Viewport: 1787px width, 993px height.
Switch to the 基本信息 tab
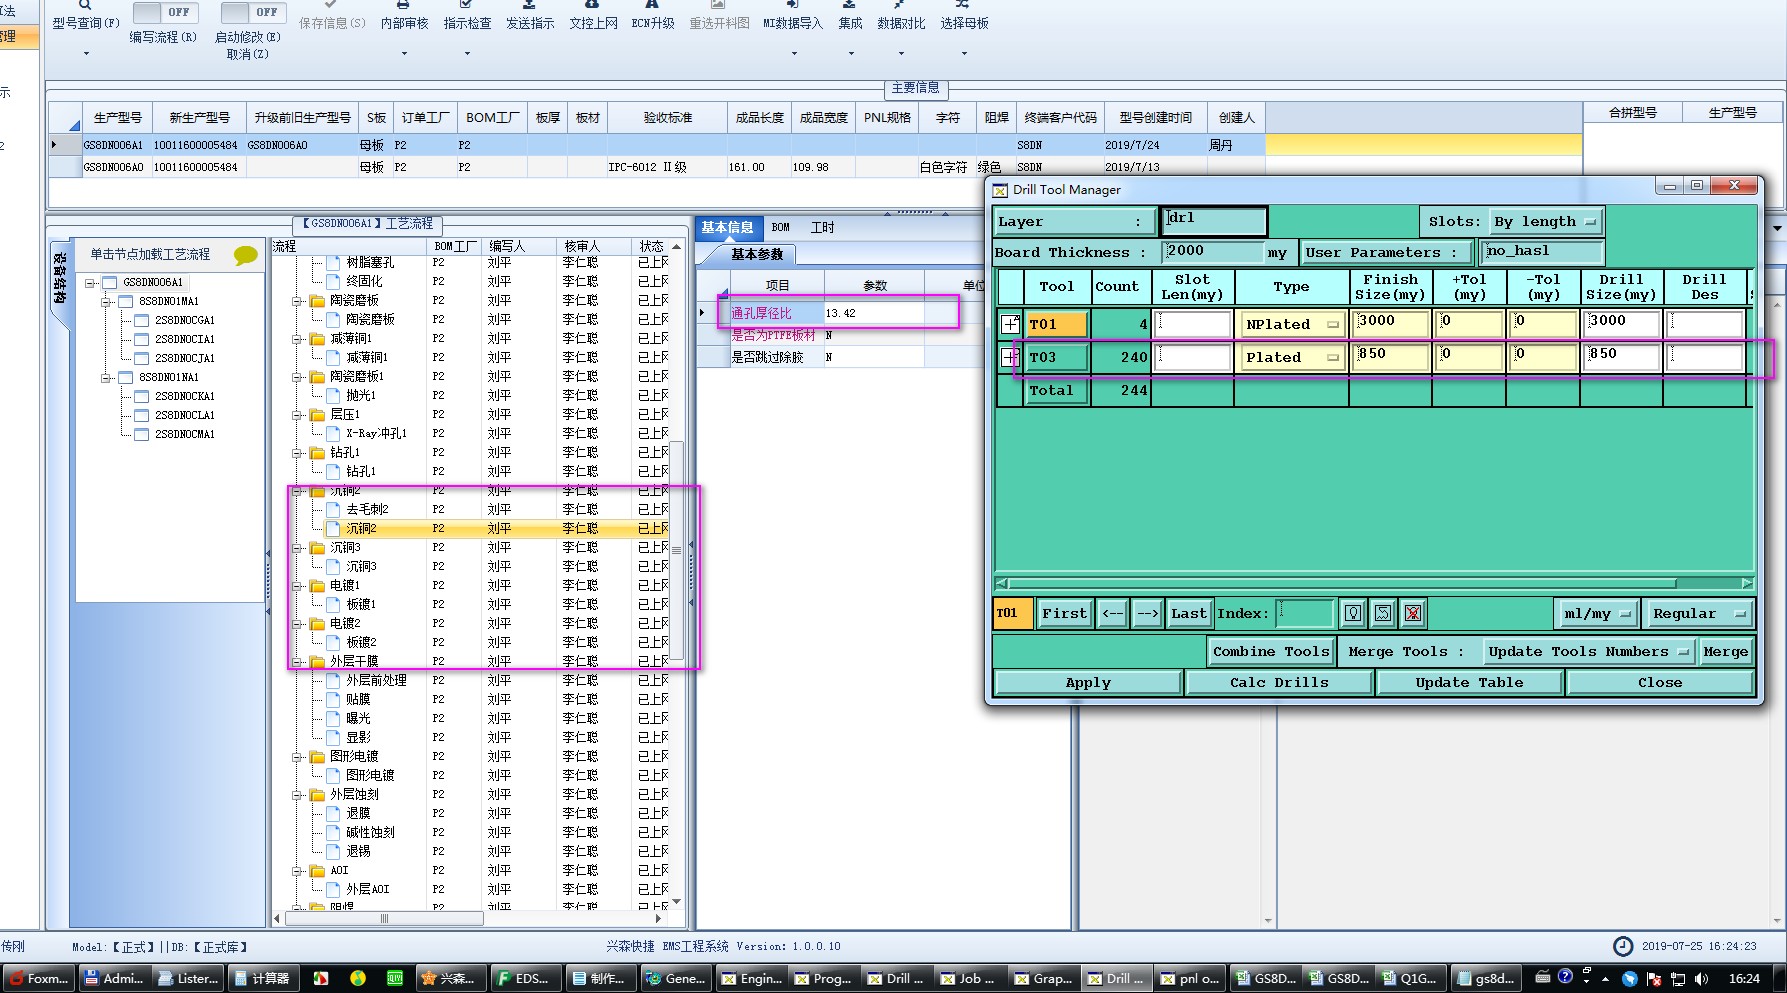tap(727, 227)
